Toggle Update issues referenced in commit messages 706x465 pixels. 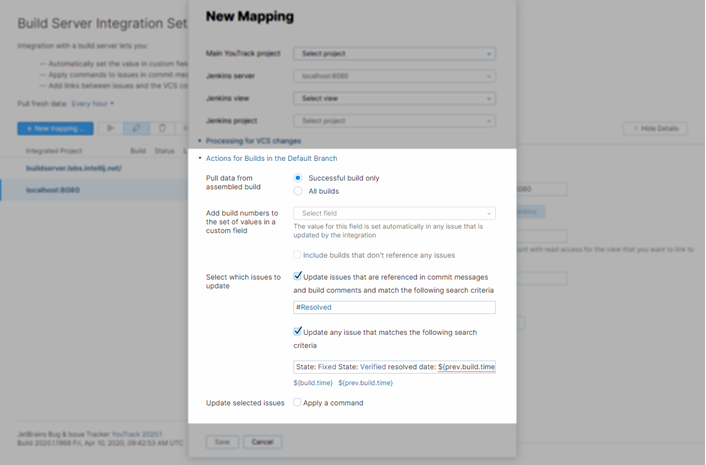pos(297,275)
